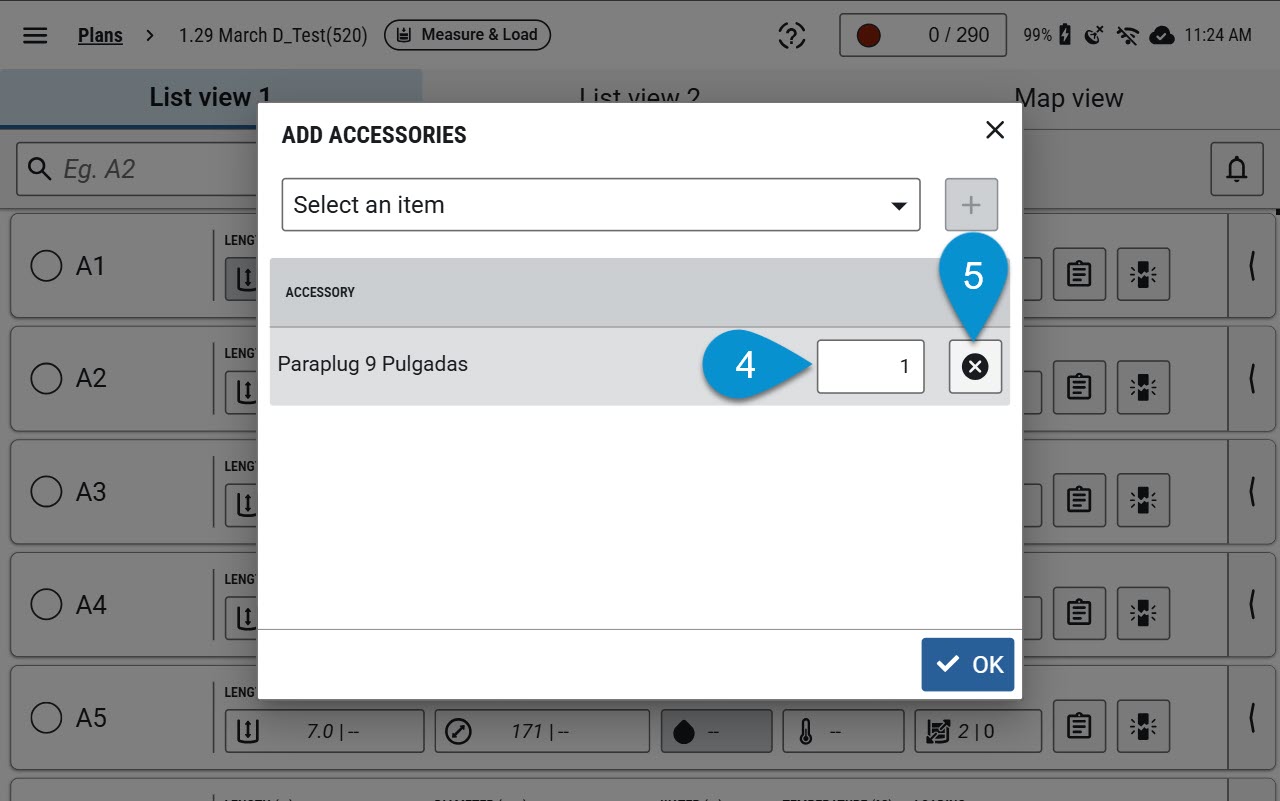Open the Plans breadcrumb link
Viewport: 1280px width, 801px height.
tap(100, 35)
